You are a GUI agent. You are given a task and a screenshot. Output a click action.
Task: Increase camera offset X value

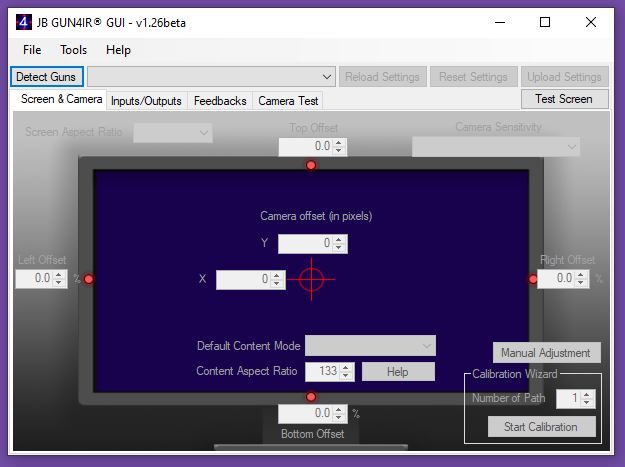point(277,275)
